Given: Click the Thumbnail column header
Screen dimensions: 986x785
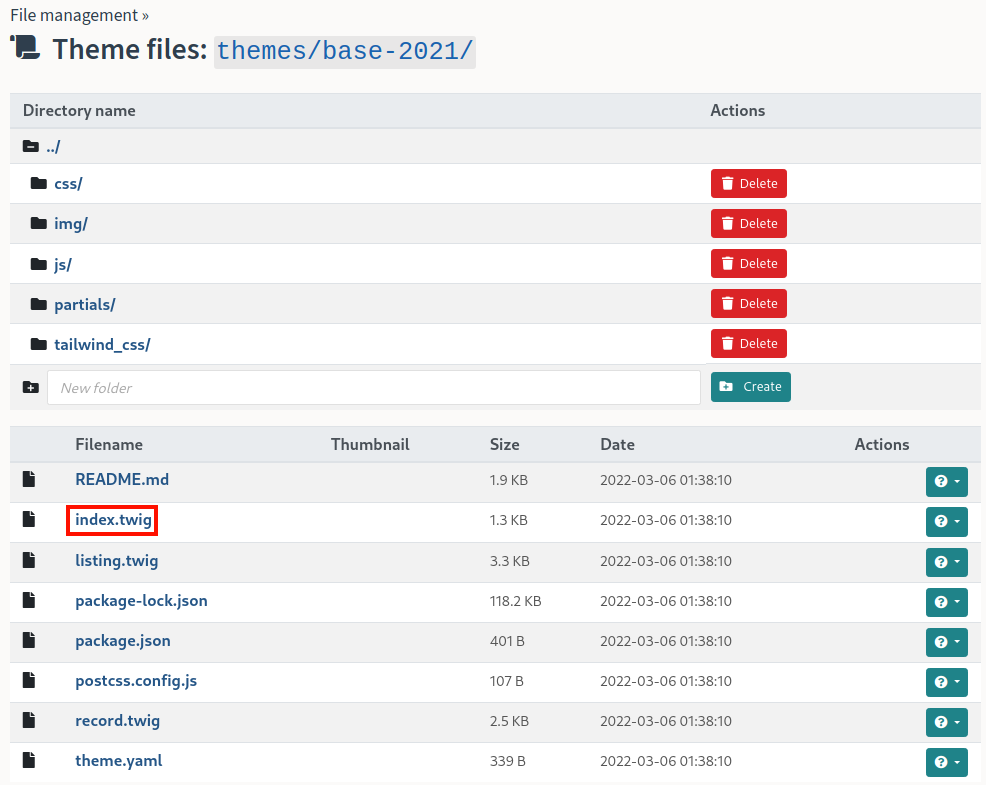Looking at the screenshot, I should tap(370, 445).
